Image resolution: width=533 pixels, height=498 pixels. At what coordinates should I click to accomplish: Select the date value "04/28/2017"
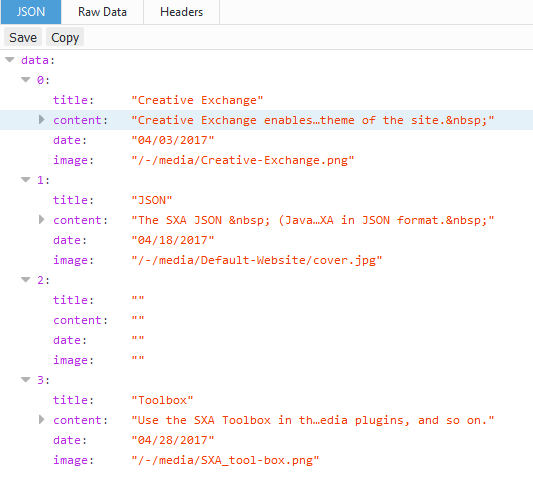[173, 440]
